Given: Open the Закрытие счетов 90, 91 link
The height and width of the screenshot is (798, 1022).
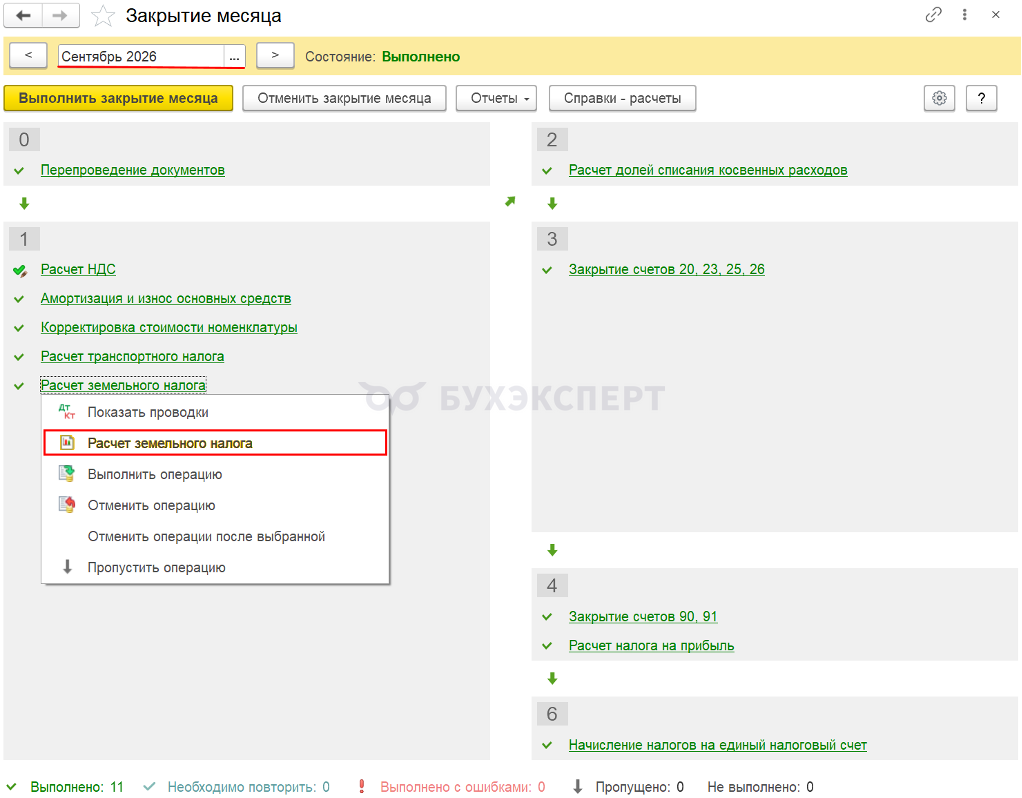Looking at the screenshot, I should [x=643, y=616].
